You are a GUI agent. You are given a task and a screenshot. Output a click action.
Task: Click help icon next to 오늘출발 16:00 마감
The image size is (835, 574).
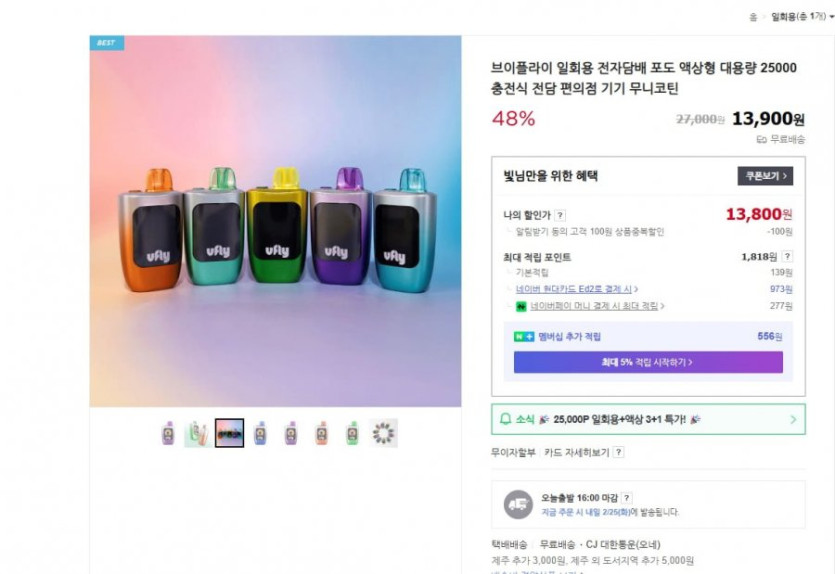(x=627, y=497)
